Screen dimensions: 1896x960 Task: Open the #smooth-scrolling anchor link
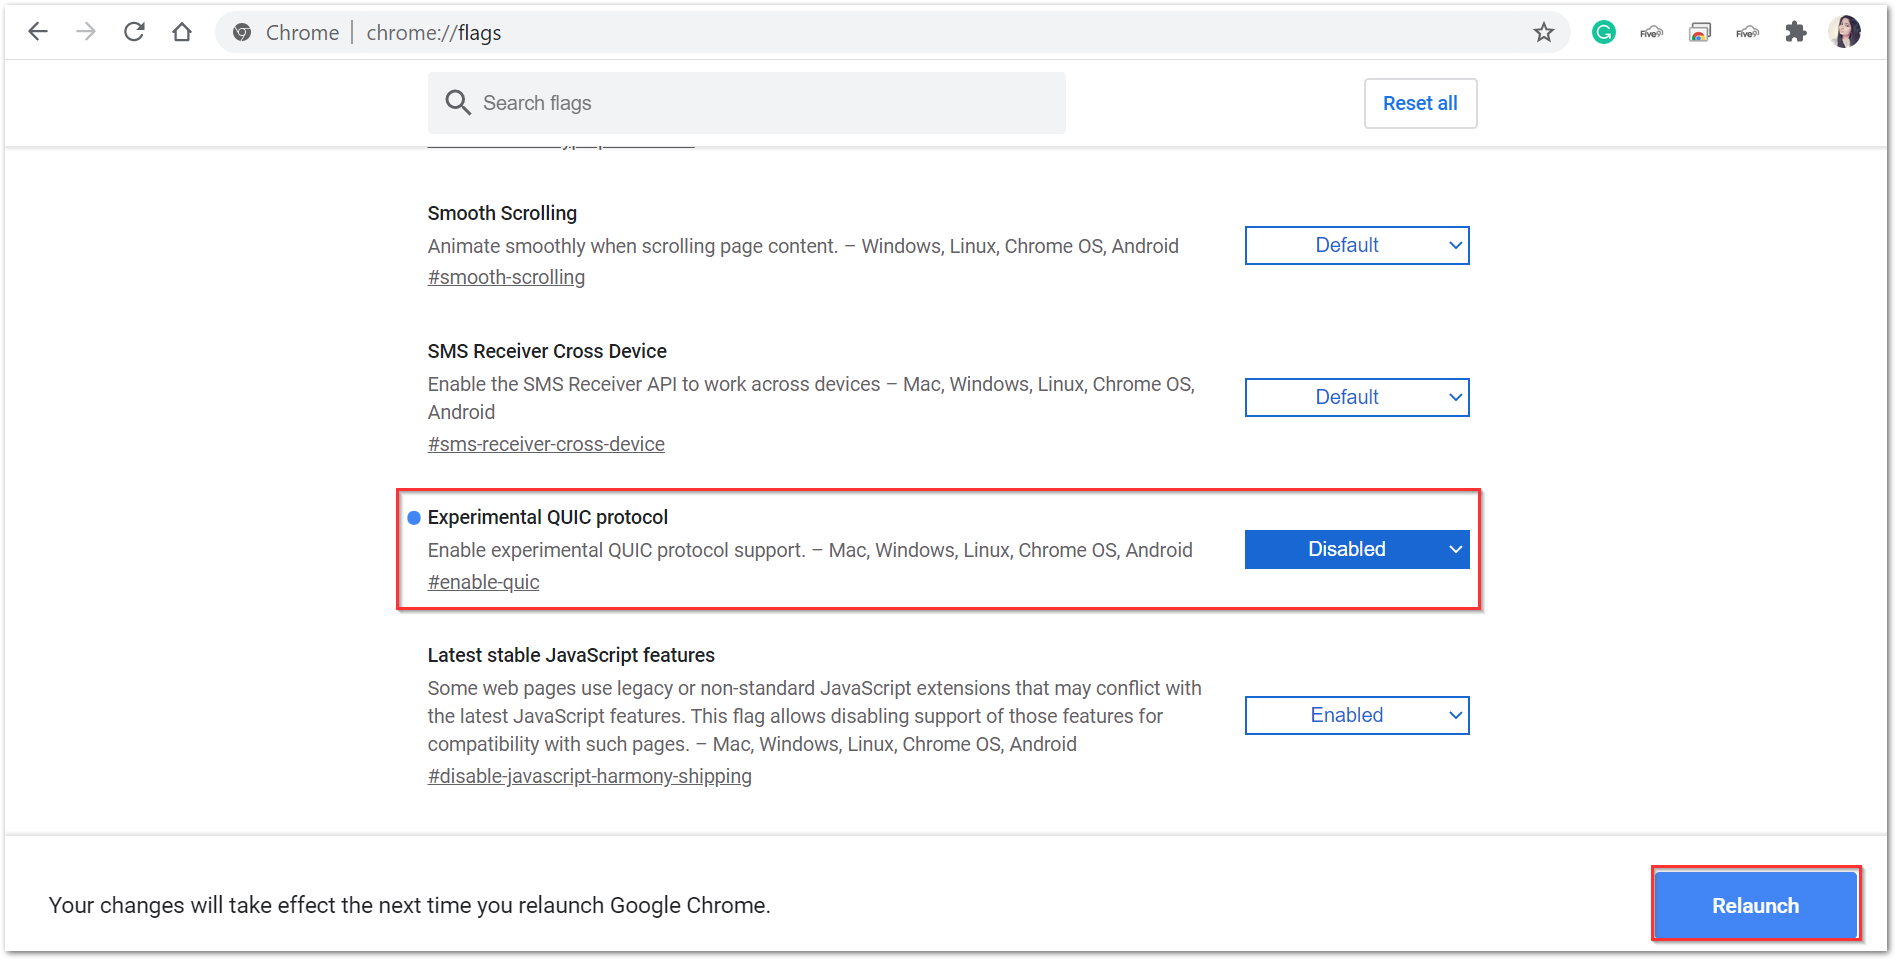[506, 277]
